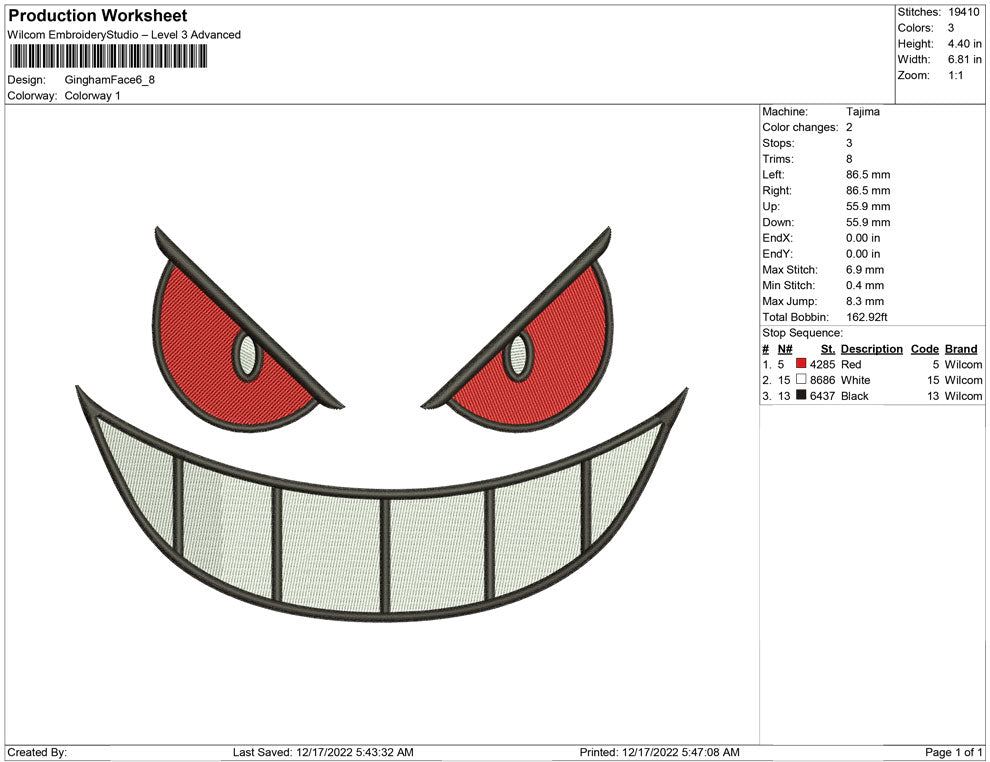Click stitch count '4285' in Red row
Image resolution: width=990 pixels, height=762 pixels.
(822, 364)
